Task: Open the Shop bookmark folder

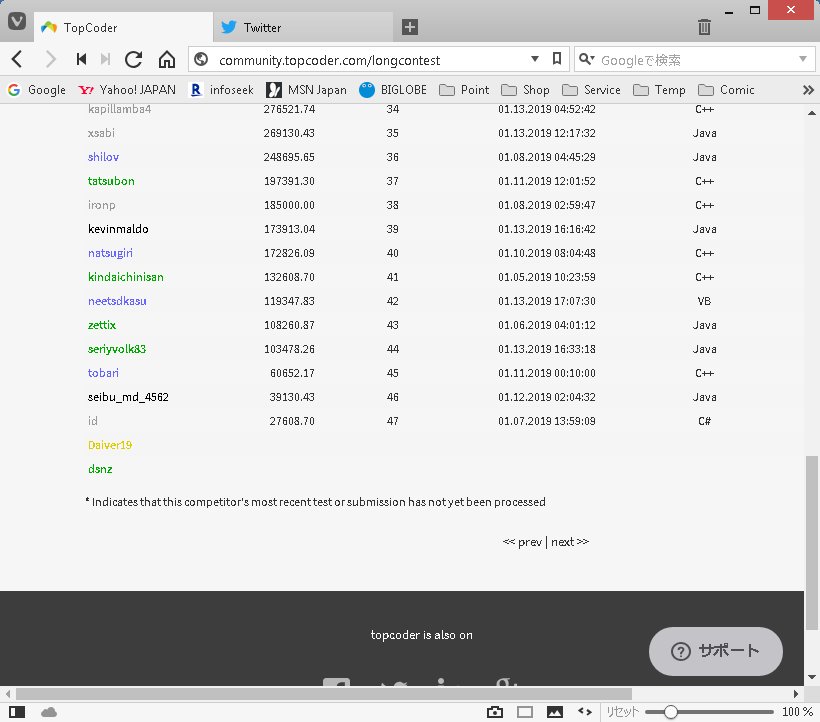Action: coord(526,90)
